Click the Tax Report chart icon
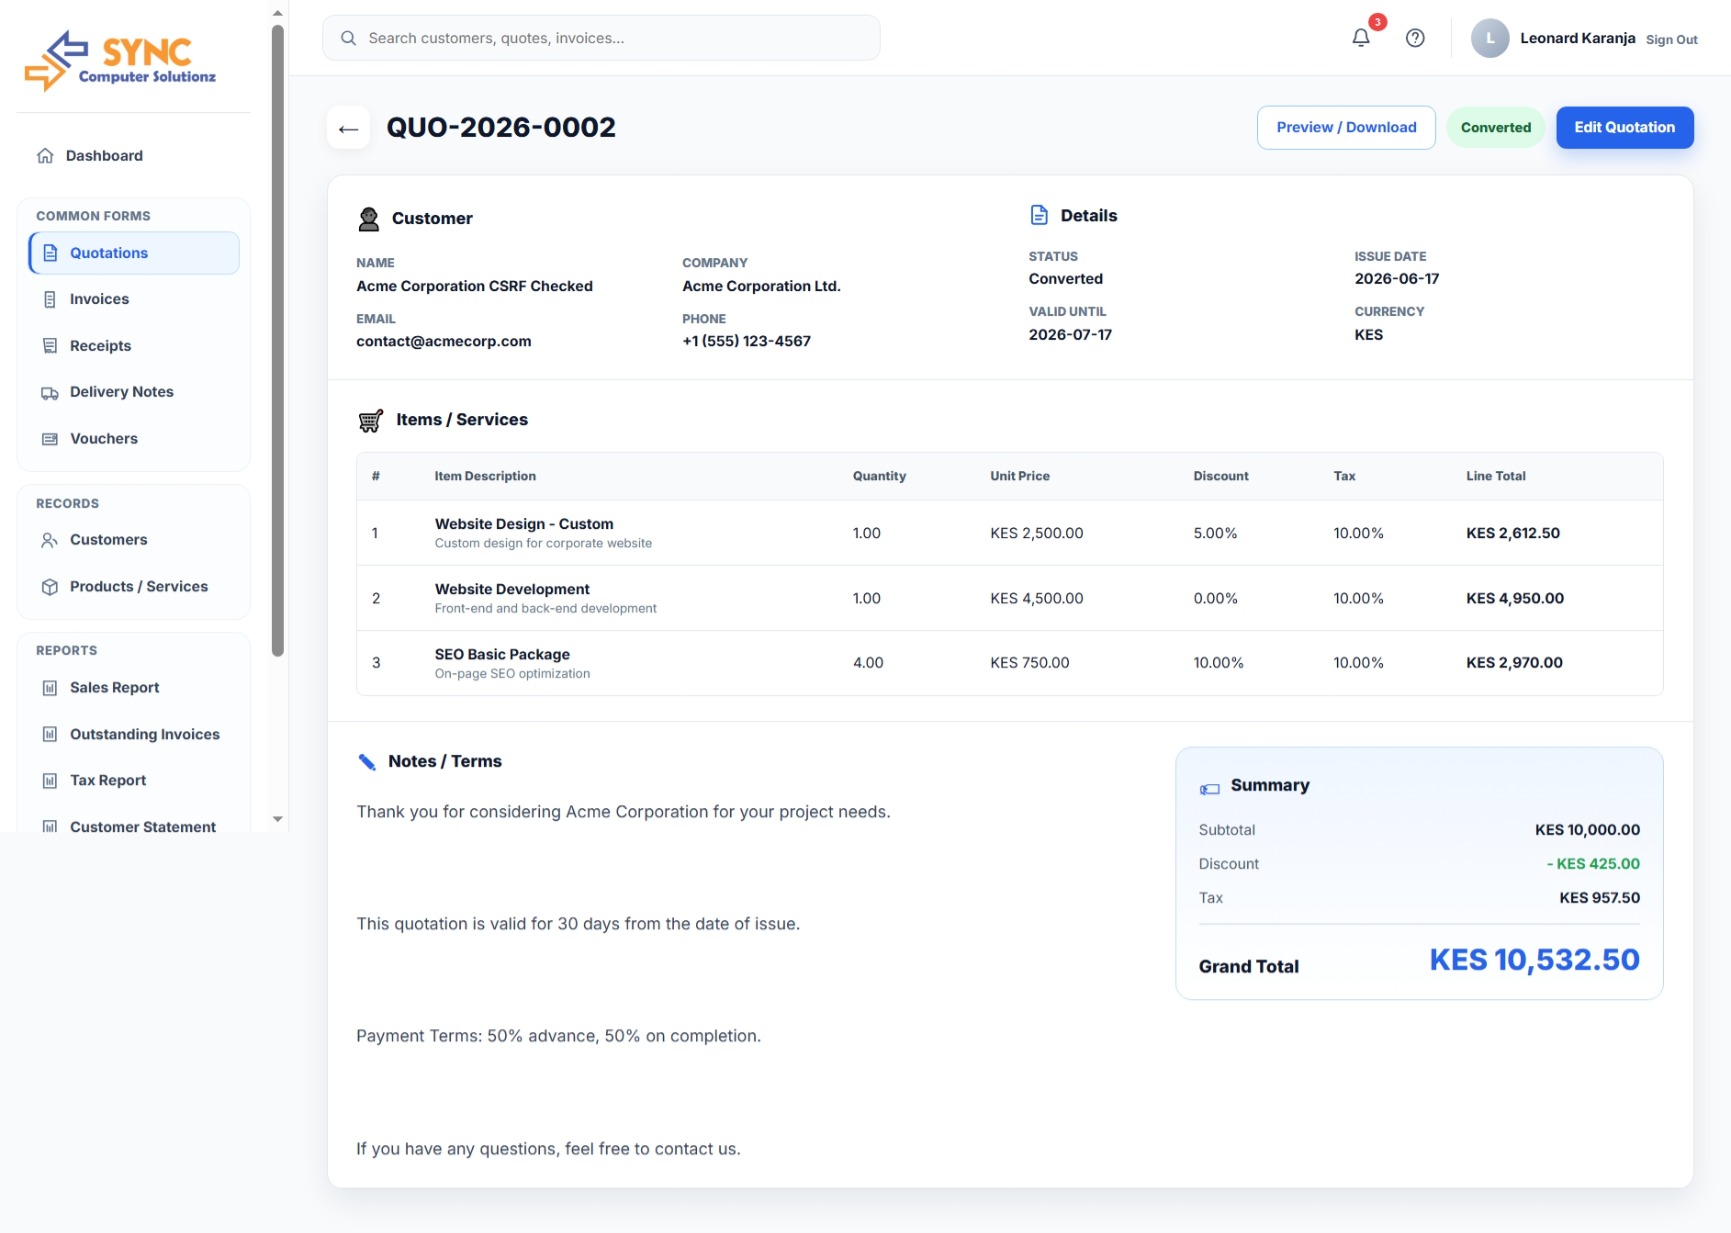The height and width of the screenshot is (1233, 1731). (50, 781)
